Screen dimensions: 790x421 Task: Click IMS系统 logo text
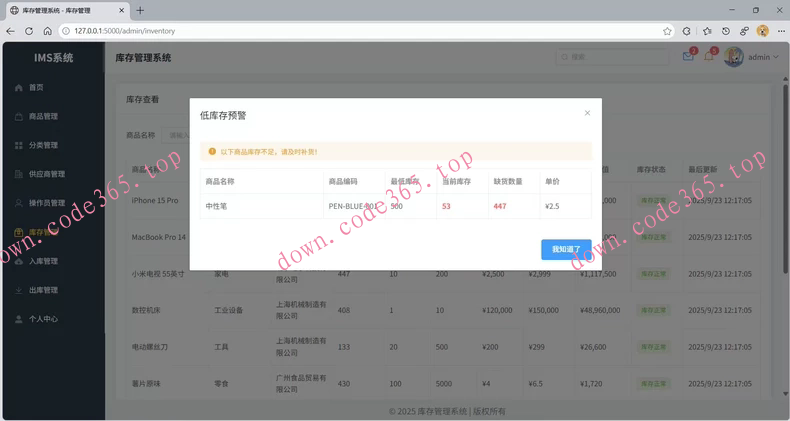pyautogui.click(x=53, y=58)
